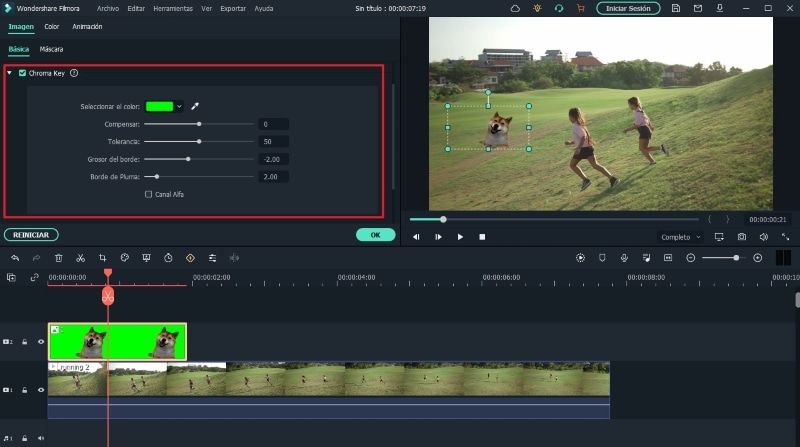Confirm with the OK button
Viewport: 800px width, 447px height.
376,235
